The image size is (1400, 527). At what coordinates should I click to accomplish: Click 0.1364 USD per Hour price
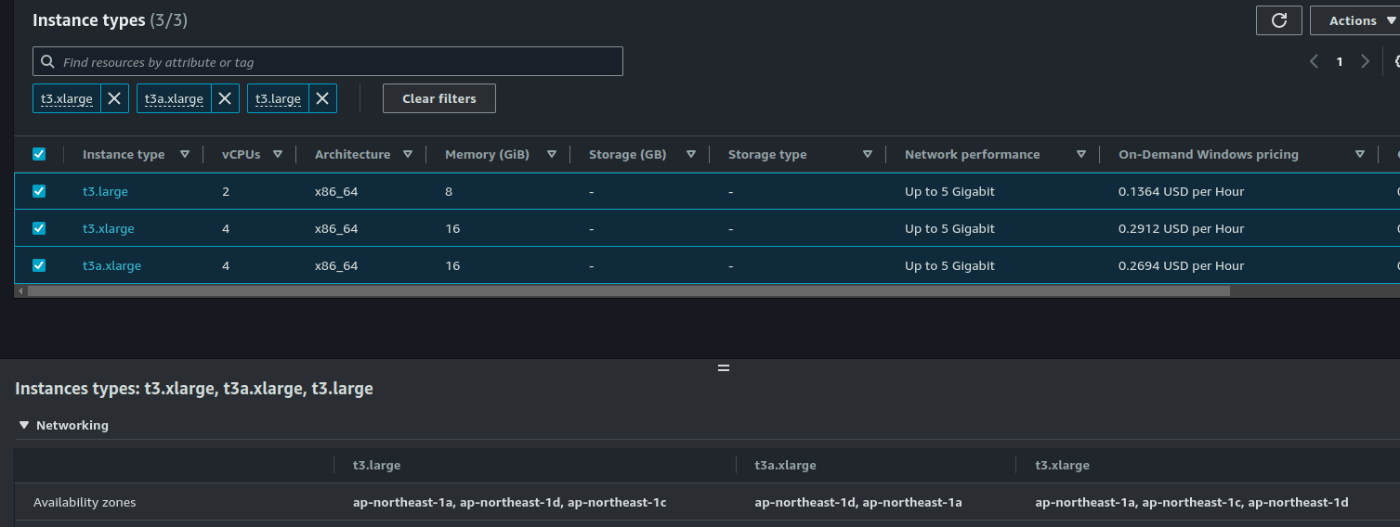(1181, 191)
